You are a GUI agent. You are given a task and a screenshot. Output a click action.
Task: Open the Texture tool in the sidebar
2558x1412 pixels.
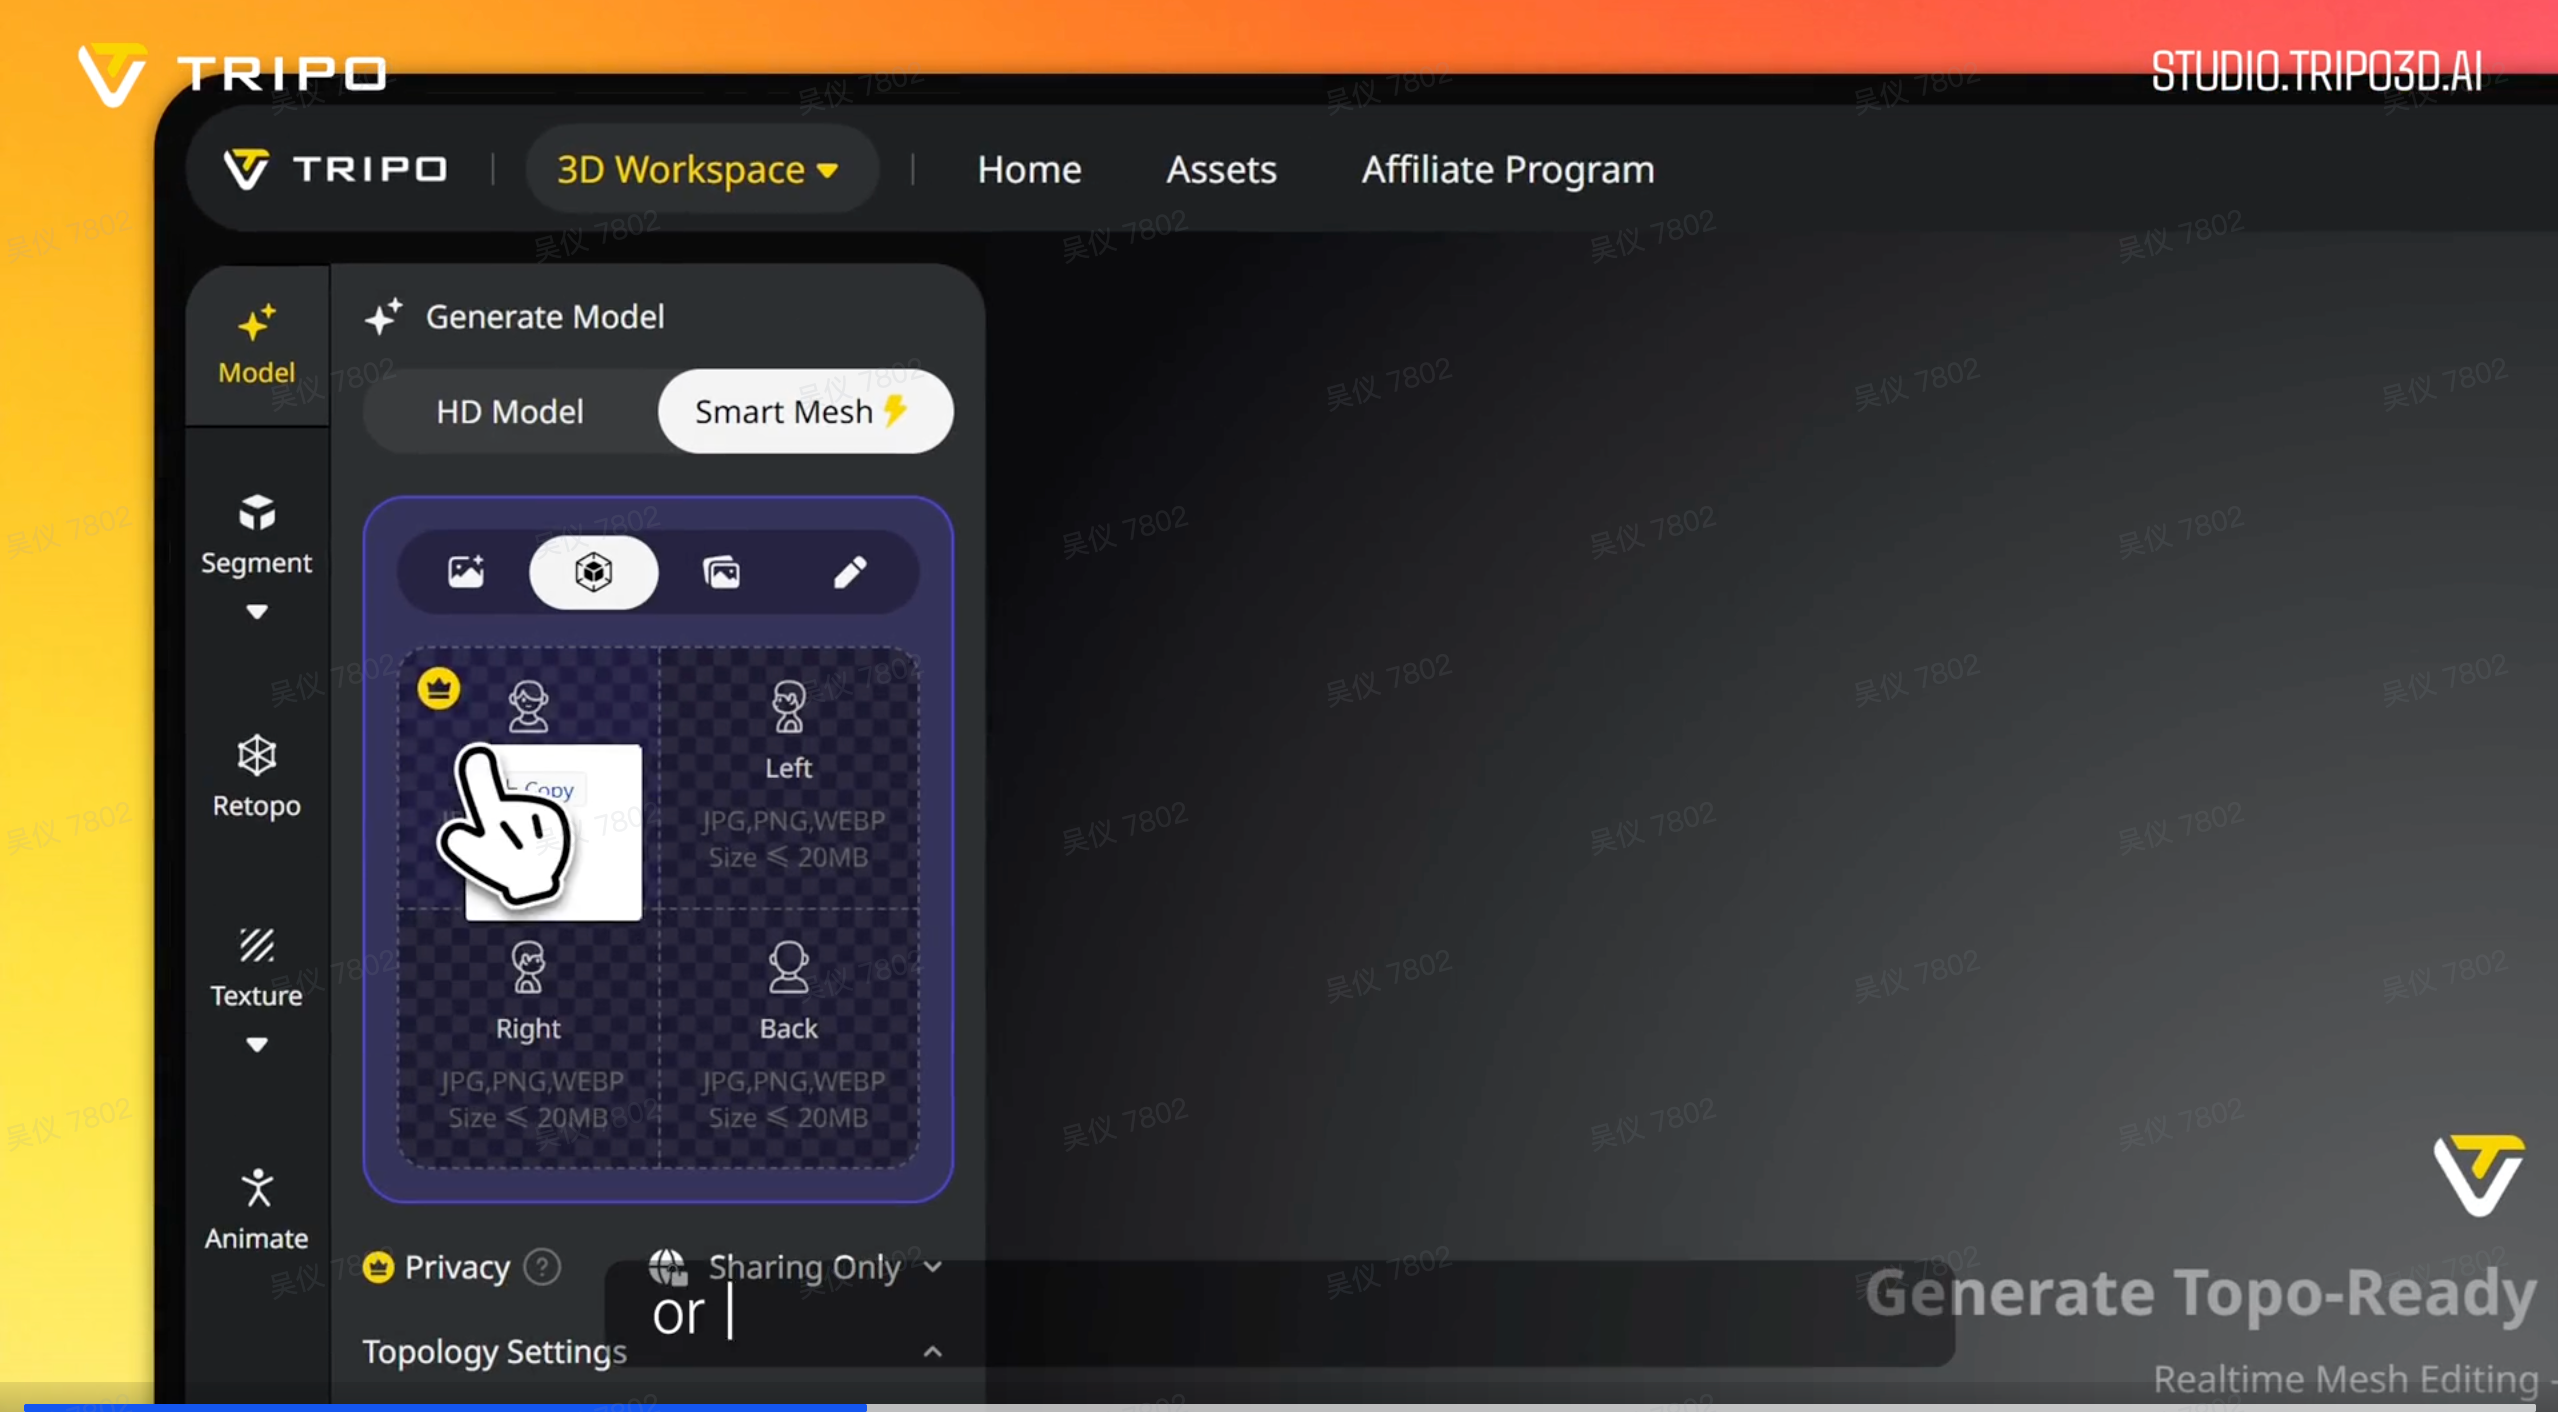coord(257,967)
